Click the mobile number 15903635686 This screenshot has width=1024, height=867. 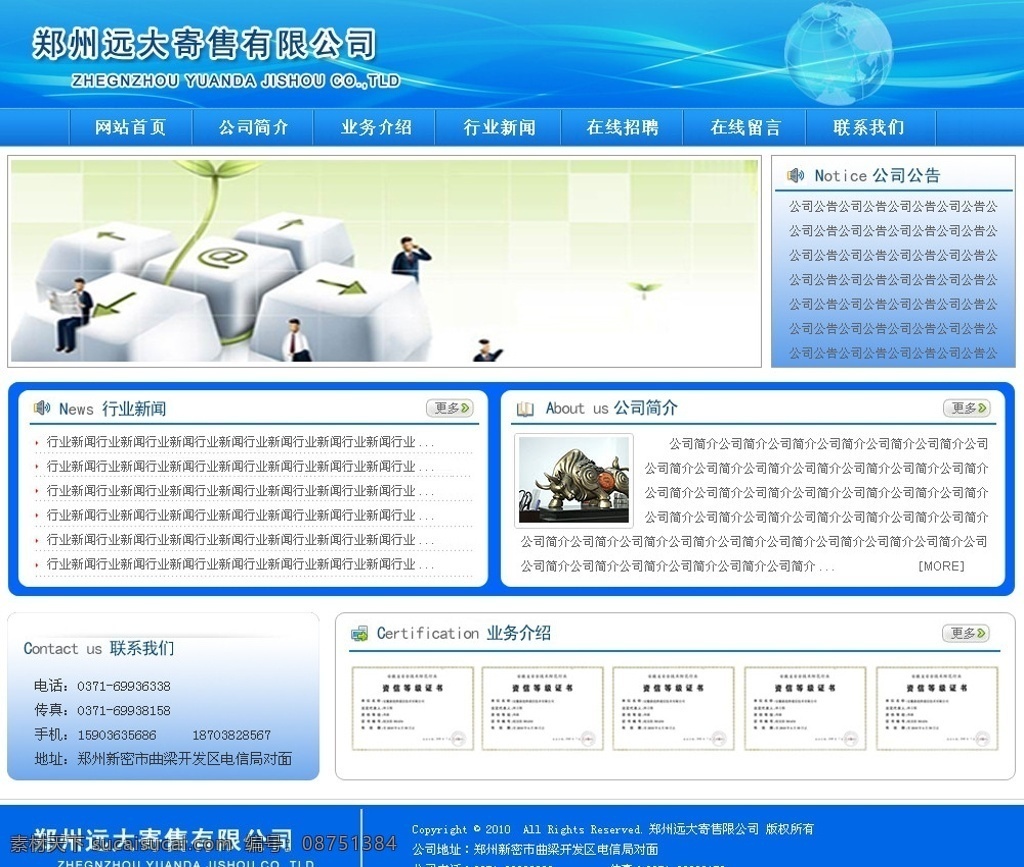(x=117, y=735)
